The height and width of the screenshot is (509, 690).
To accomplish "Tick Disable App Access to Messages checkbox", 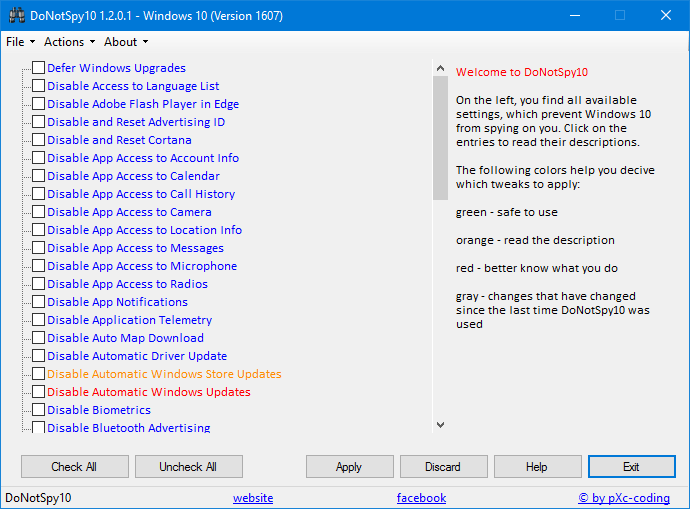I will (38, 248).
